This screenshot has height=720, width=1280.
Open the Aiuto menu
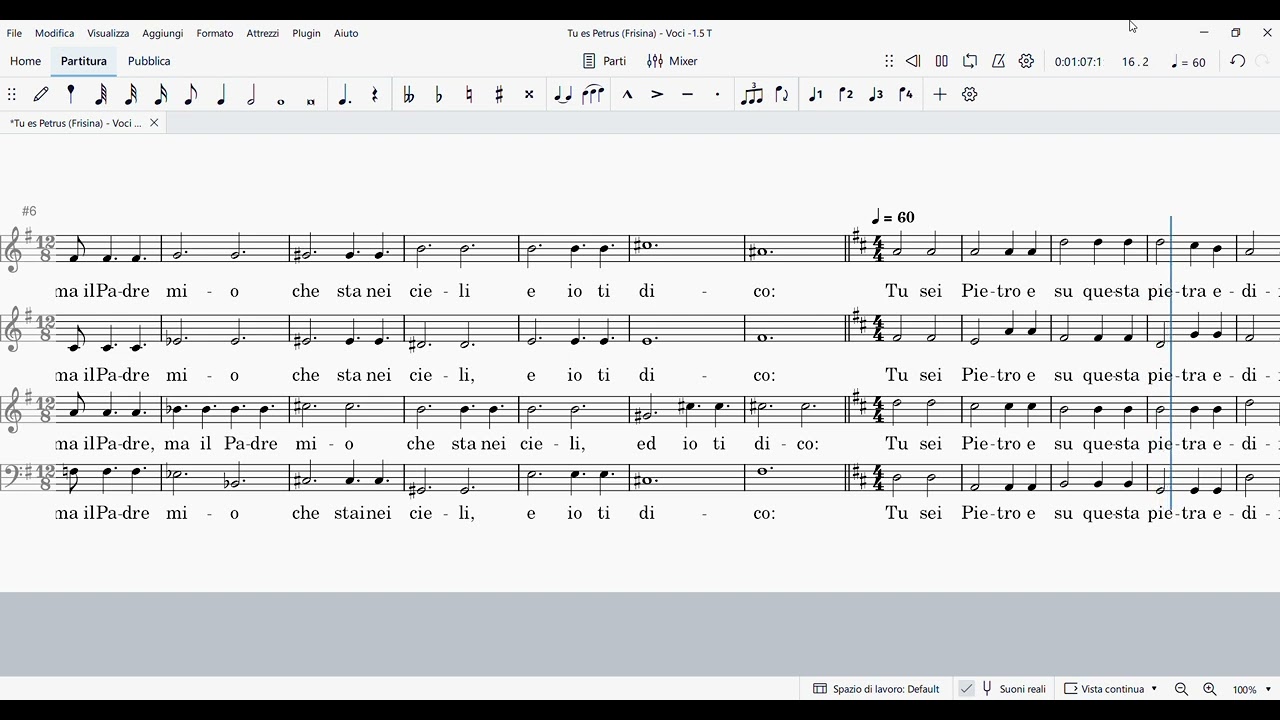click(x=346, y=33)
